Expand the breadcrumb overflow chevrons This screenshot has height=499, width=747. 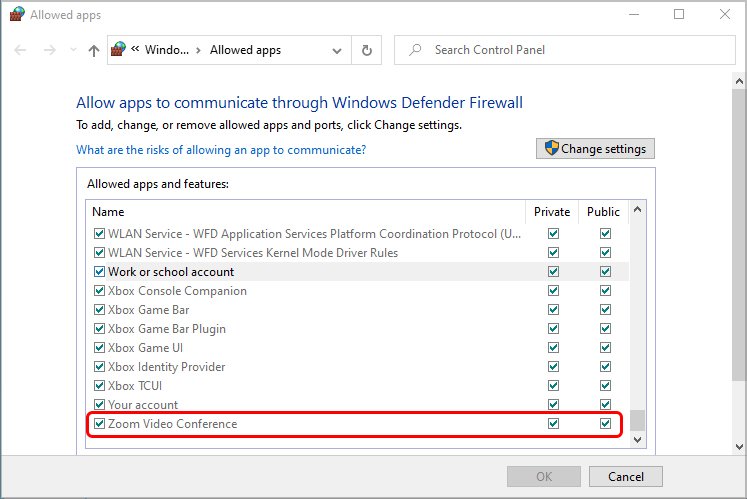pos(135,49)
